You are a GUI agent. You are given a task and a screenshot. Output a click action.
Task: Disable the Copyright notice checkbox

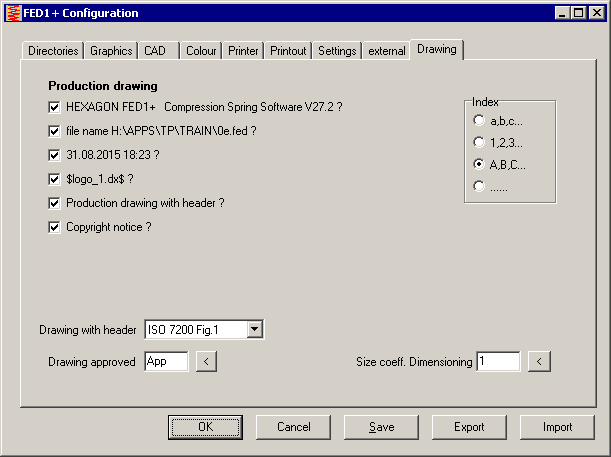click(x=55, y=227)
